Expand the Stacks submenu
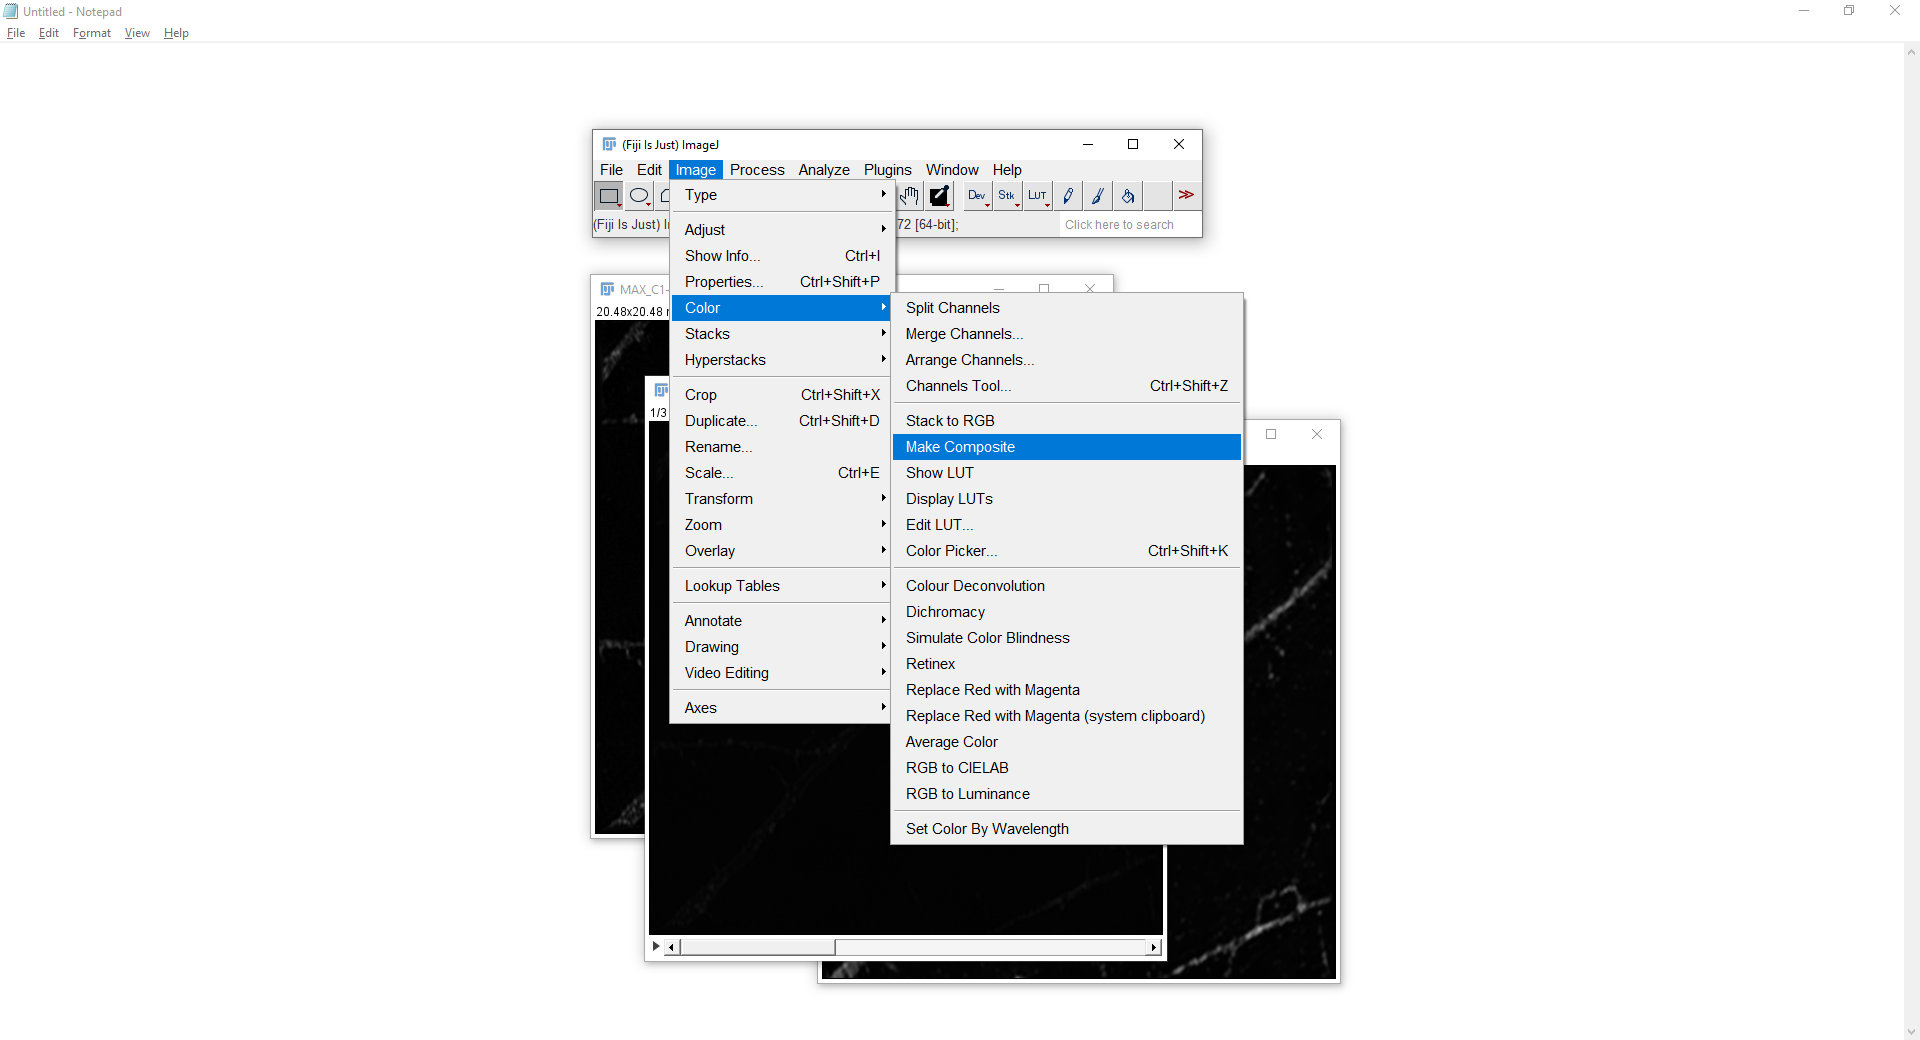 pyautogui.click(x=782, y=334)
